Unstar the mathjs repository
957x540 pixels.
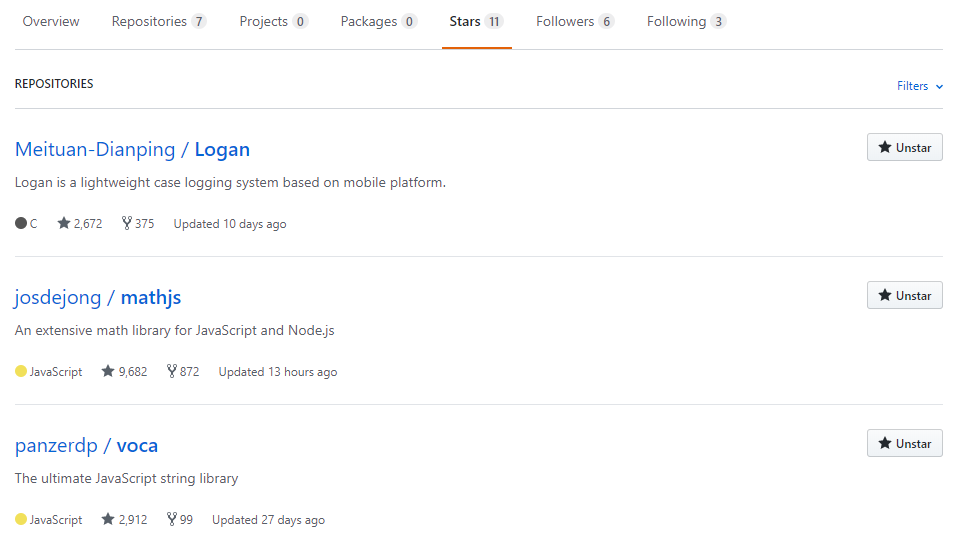point(905,295)
